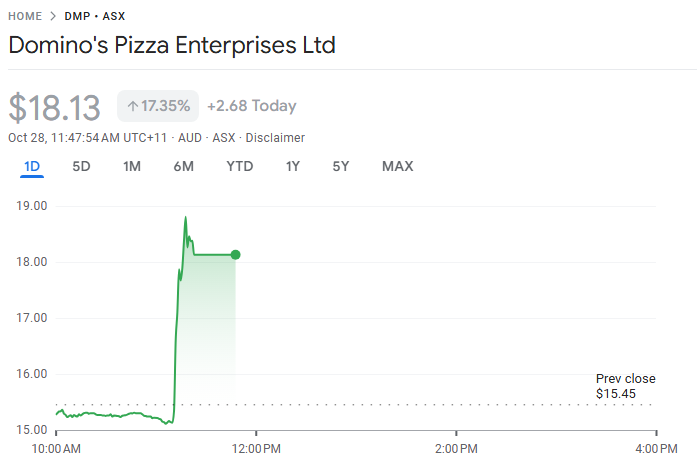The height and width of the screenshot is (473, 697).
Task: Show the 1M price history
Action: tap(132, 166)
